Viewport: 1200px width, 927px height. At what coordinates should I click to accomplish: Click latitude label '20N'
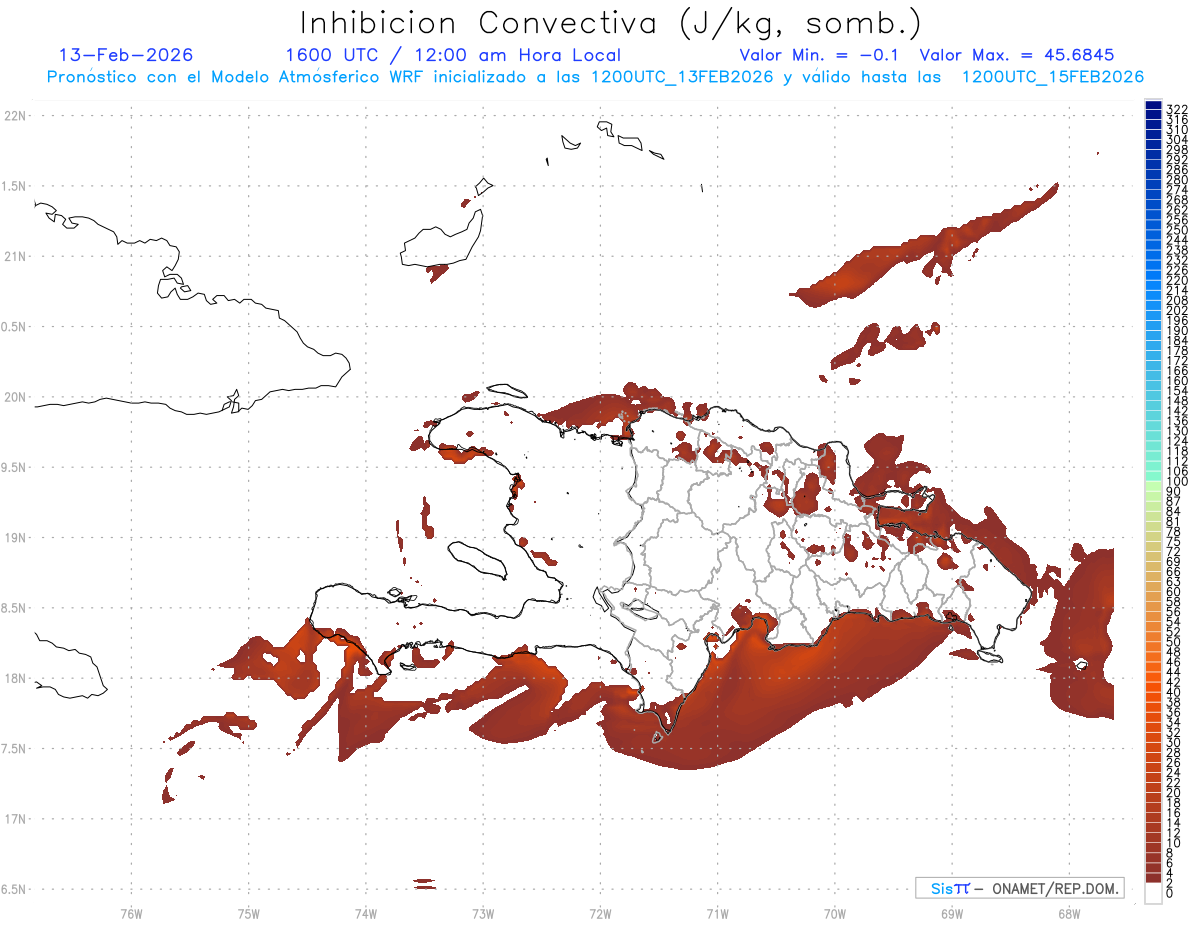click(14, 397)
